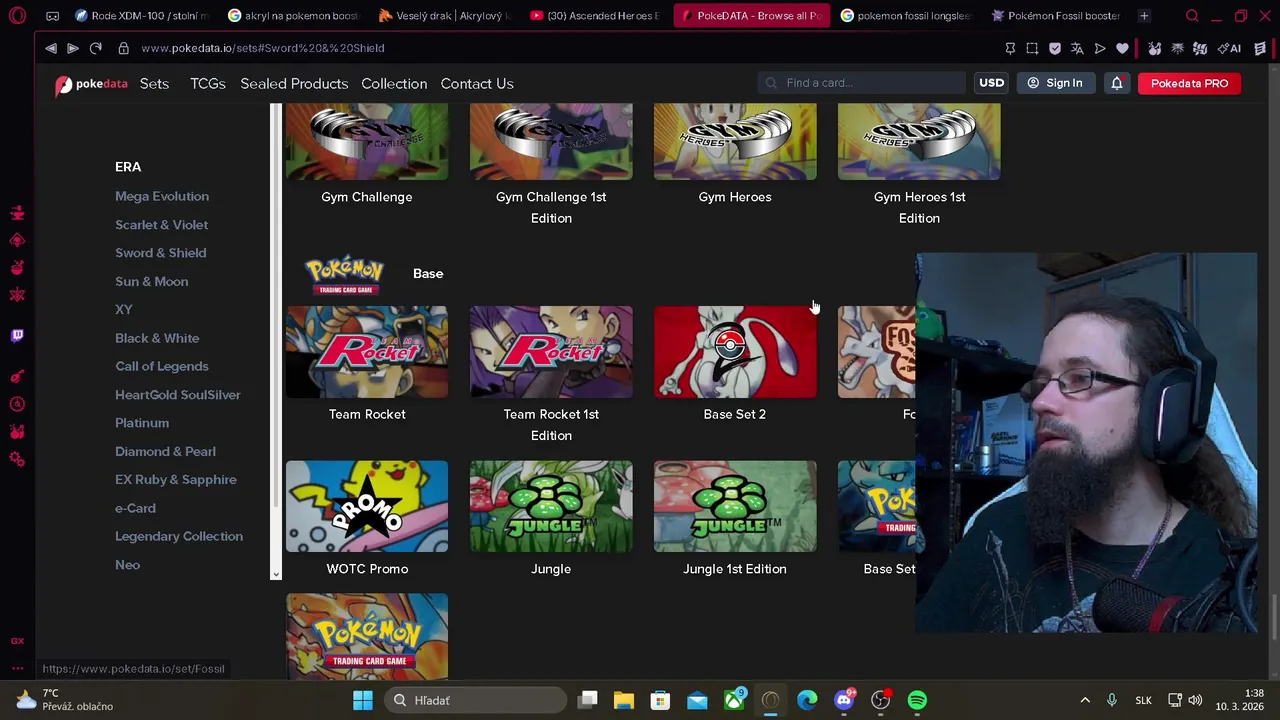
Task: Click the pin icon in address bar
Action: (x=1010, y=48)
